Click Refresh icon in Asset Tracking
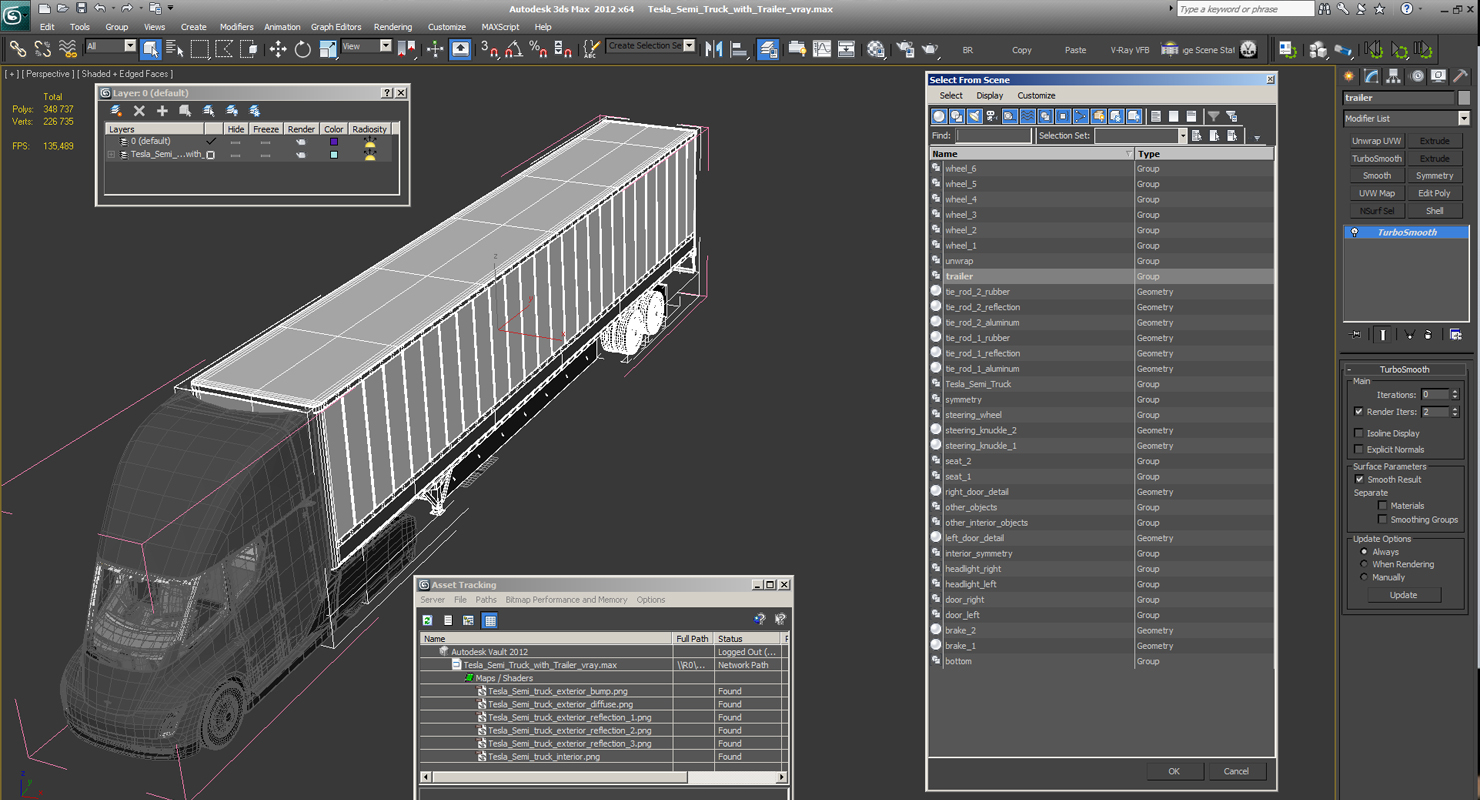Image resolution: width=1480 pixels, height=800 pixels. [427, 620]
